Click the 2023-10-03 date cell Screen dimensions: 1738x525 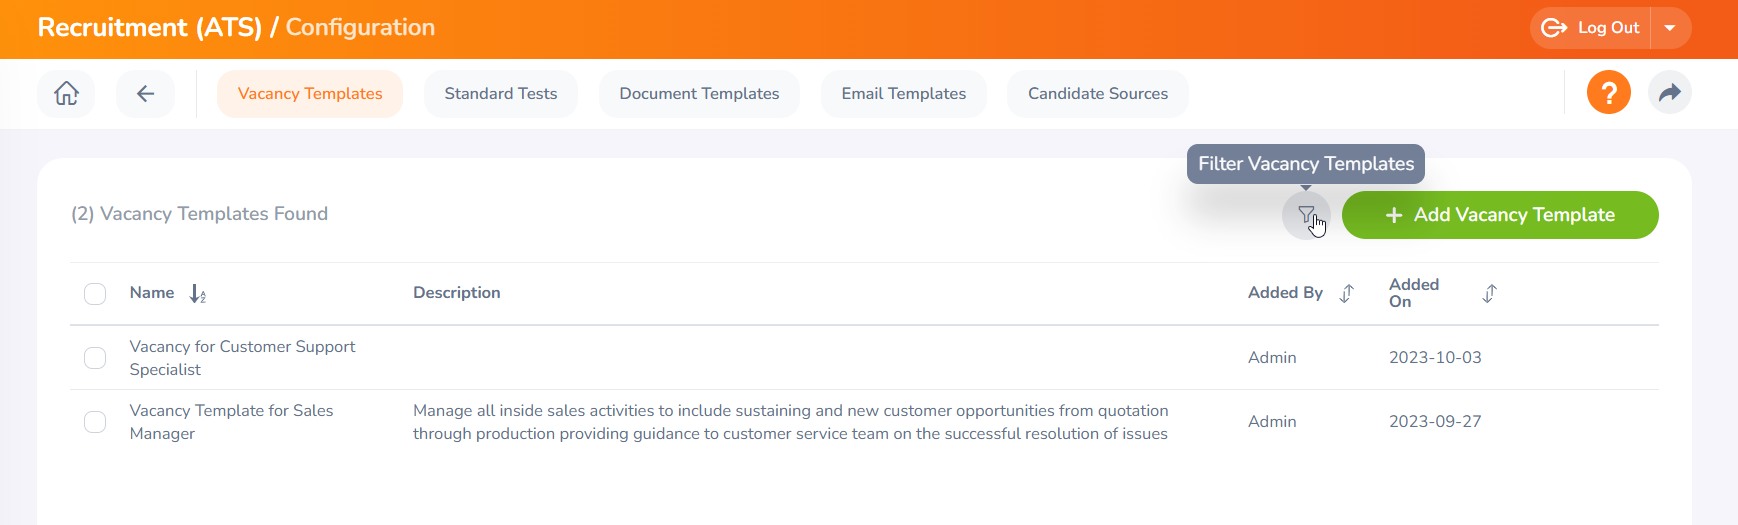[x=1435, y=358]
